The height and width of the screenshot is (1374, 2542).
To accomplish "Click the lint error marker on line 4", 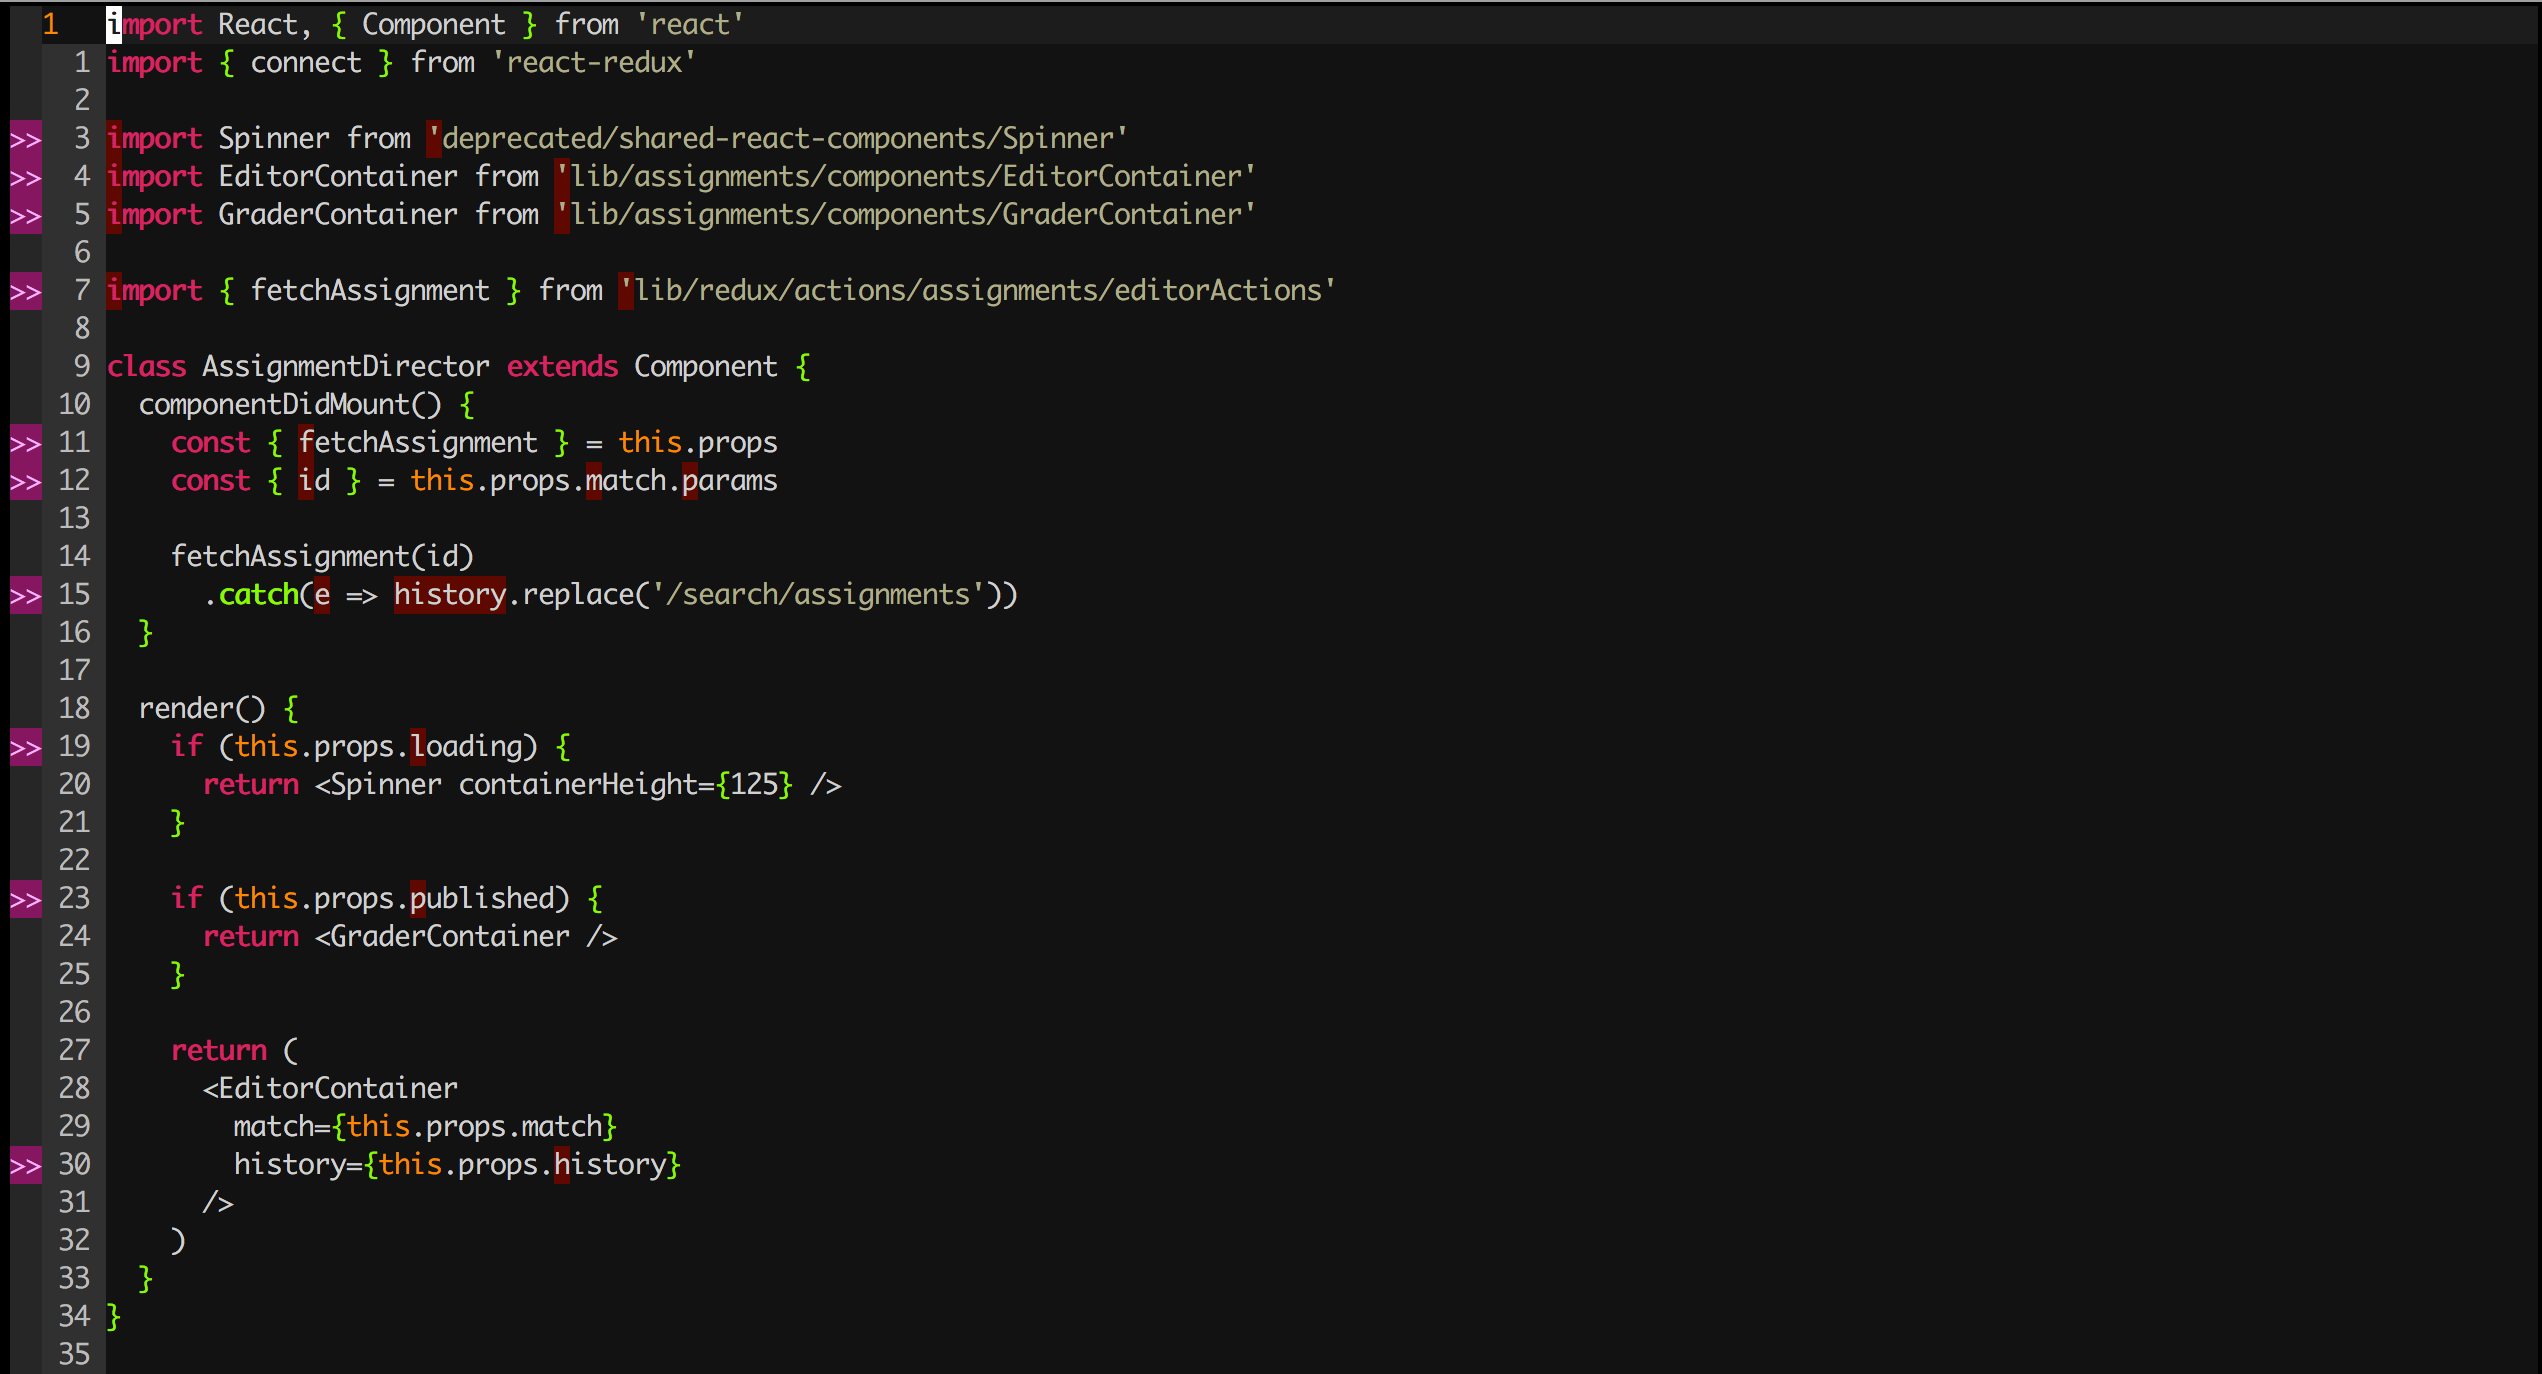I will click(x=25, y=177).
